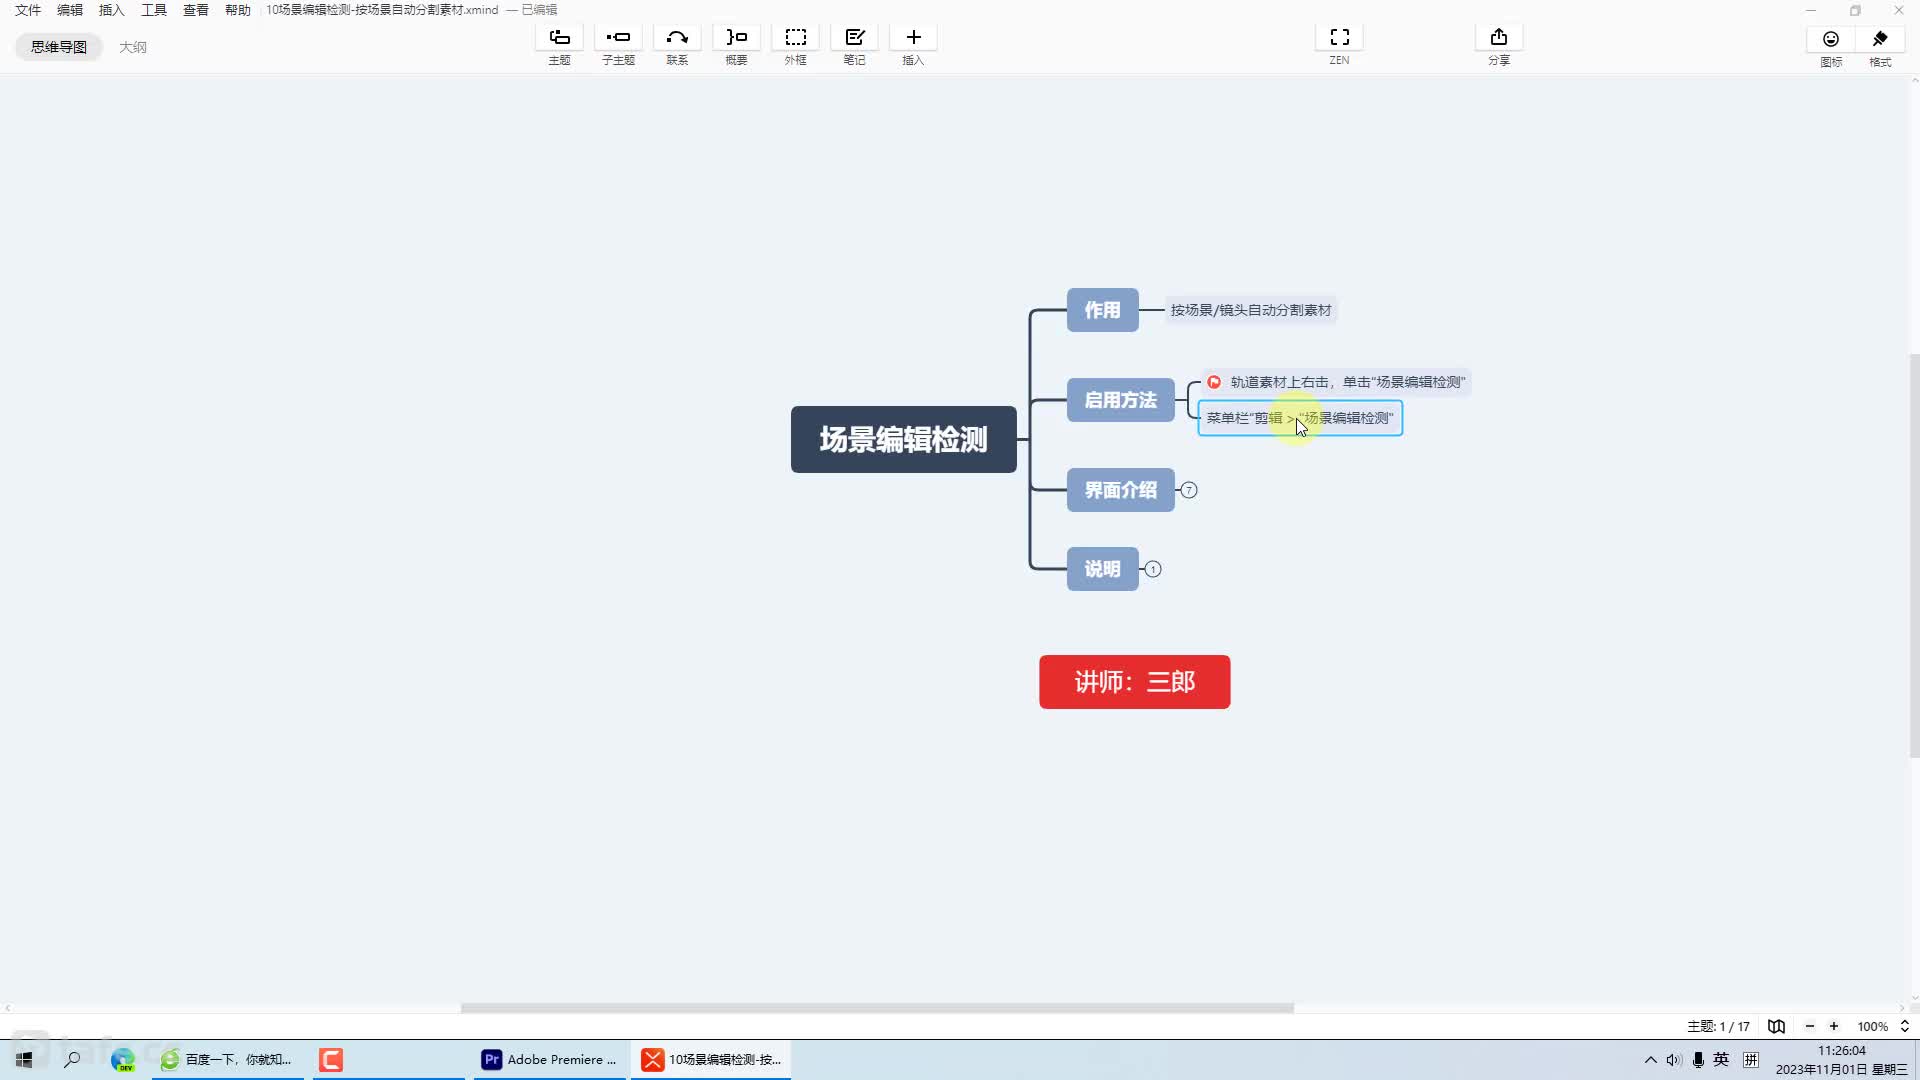Add a subtopic with 子主题 icon

(618, 38)
